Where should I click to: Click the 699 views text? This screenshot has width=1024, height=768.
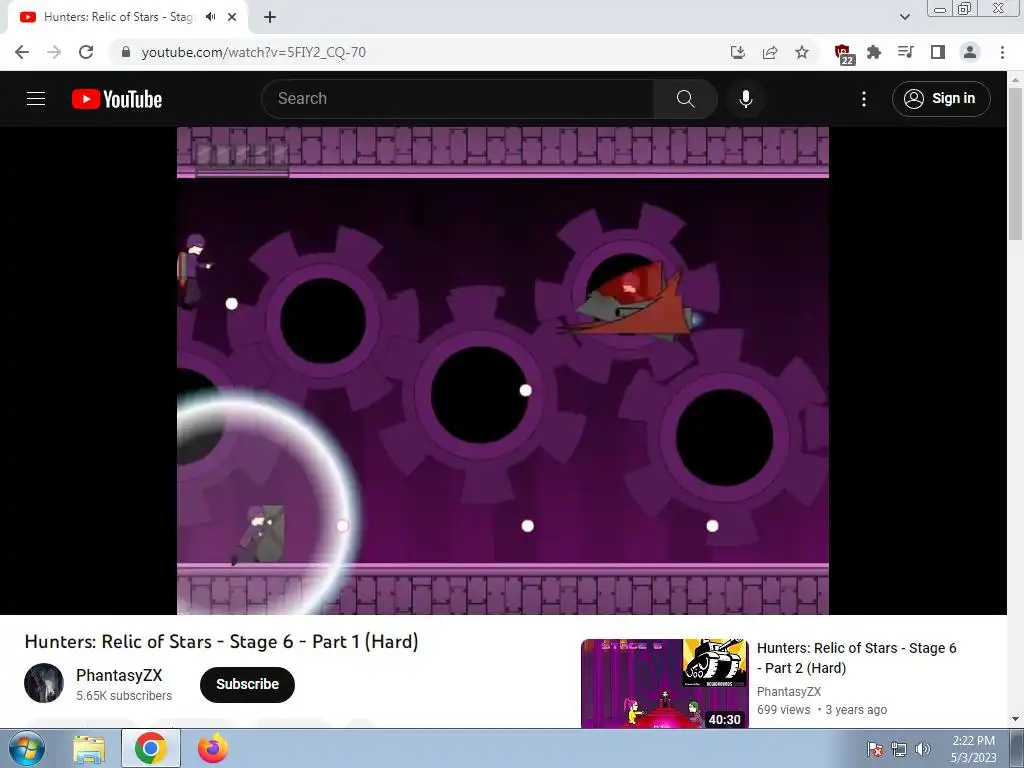click(784, 710)
